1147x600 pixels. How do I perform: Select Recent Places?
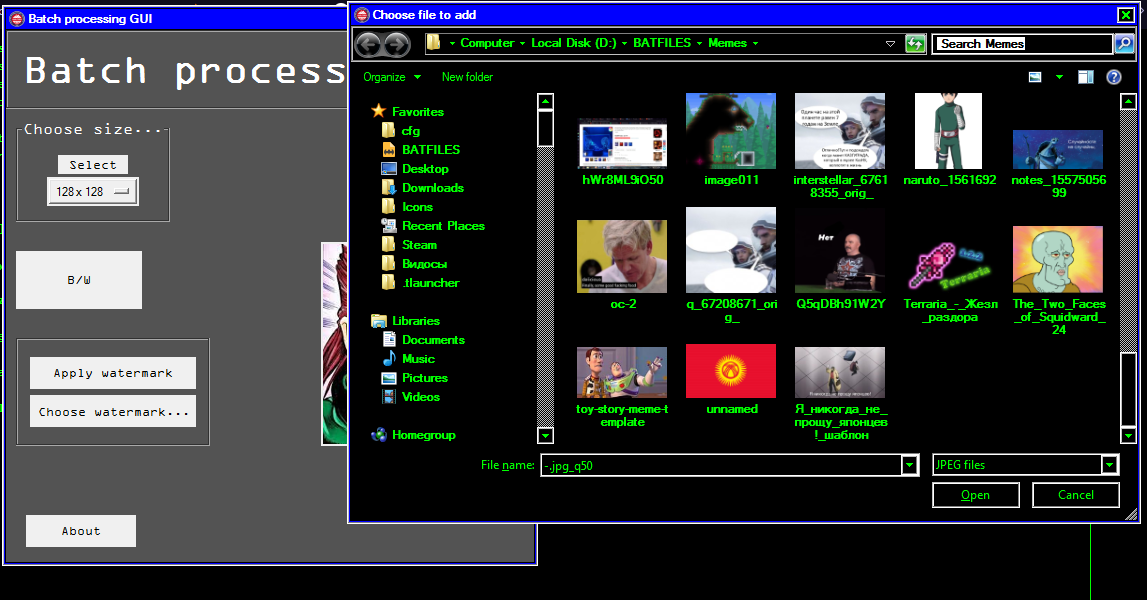tap(443, 226)
